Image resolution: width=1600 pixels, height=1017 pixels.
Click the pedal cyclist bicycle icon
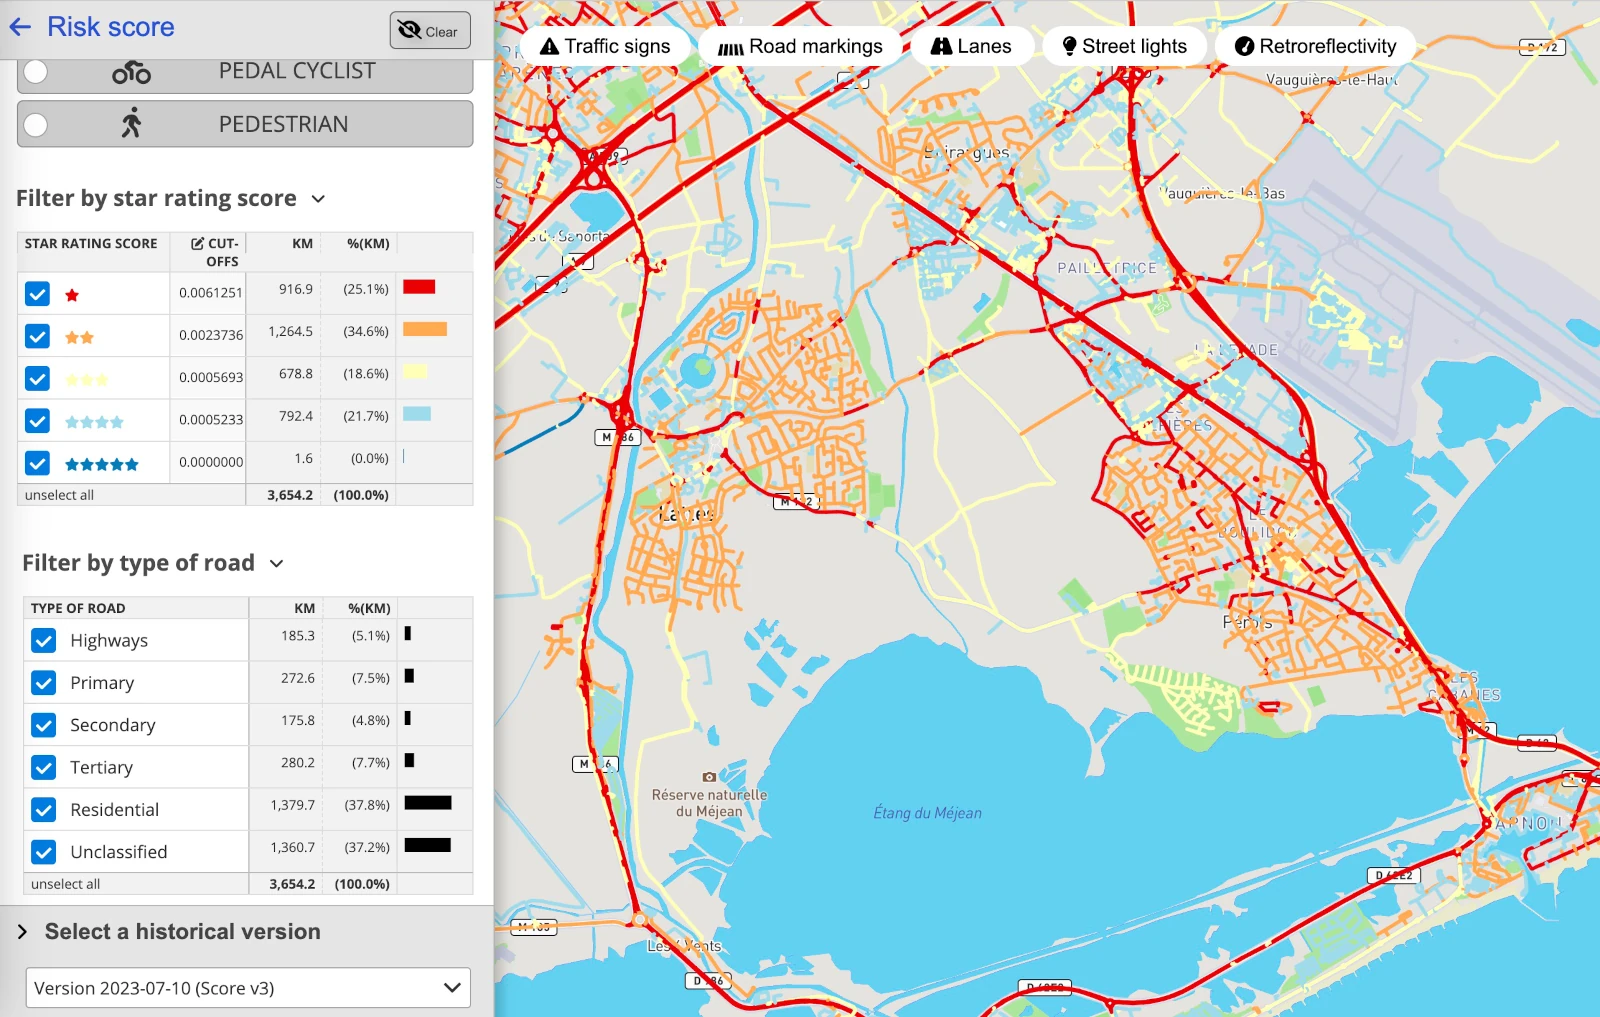(131, 72)
